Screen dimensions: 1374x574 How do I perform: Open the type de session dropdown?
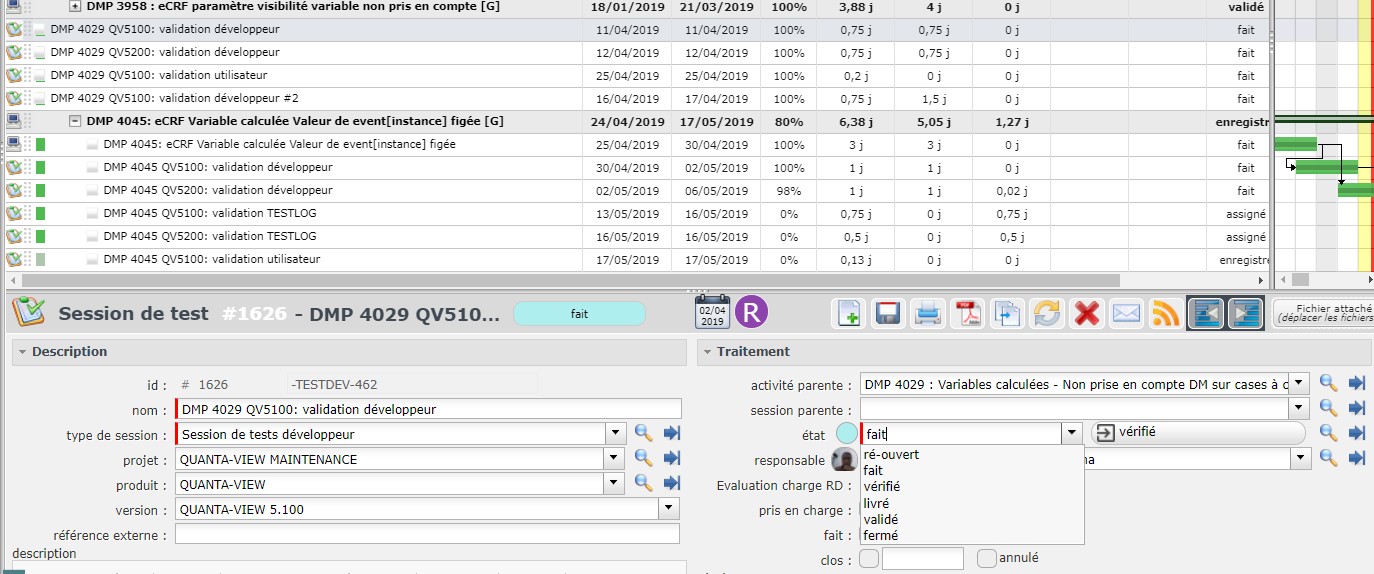615,434
